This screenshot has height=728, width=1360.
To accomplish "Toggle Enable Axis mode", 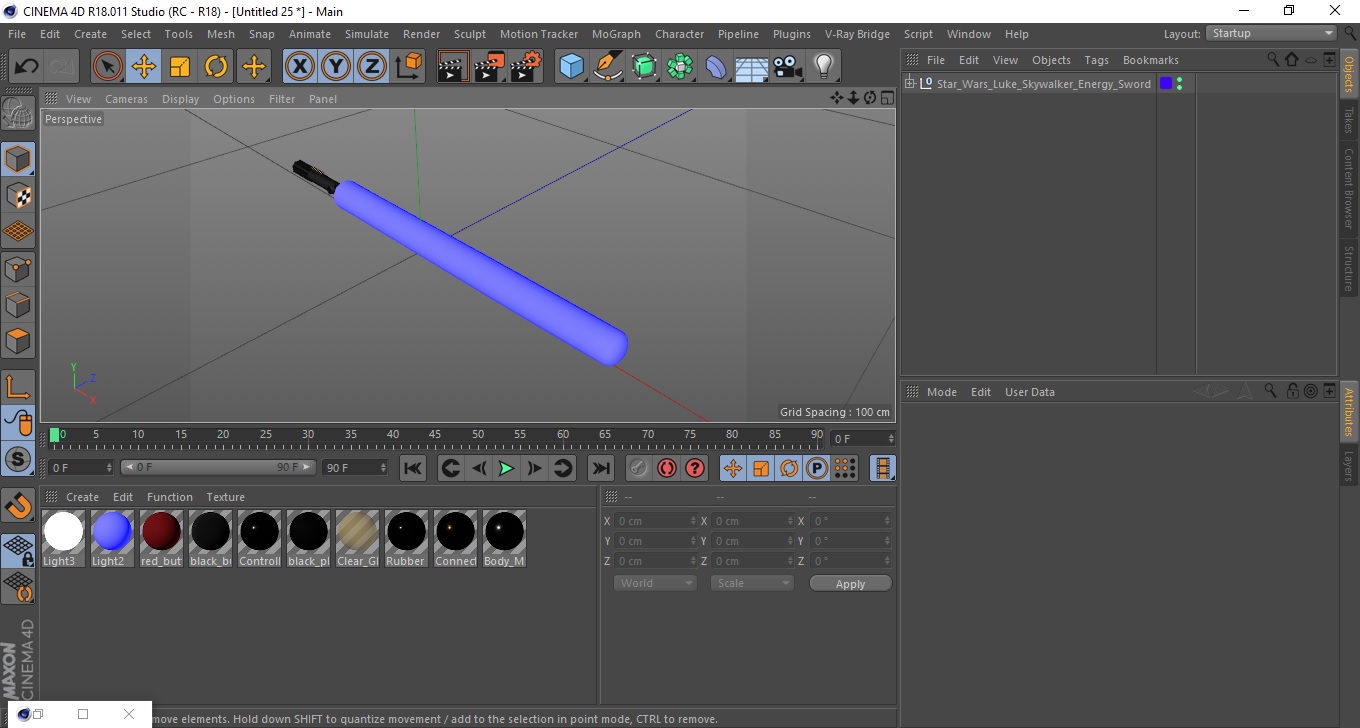I will click(18, 387).
